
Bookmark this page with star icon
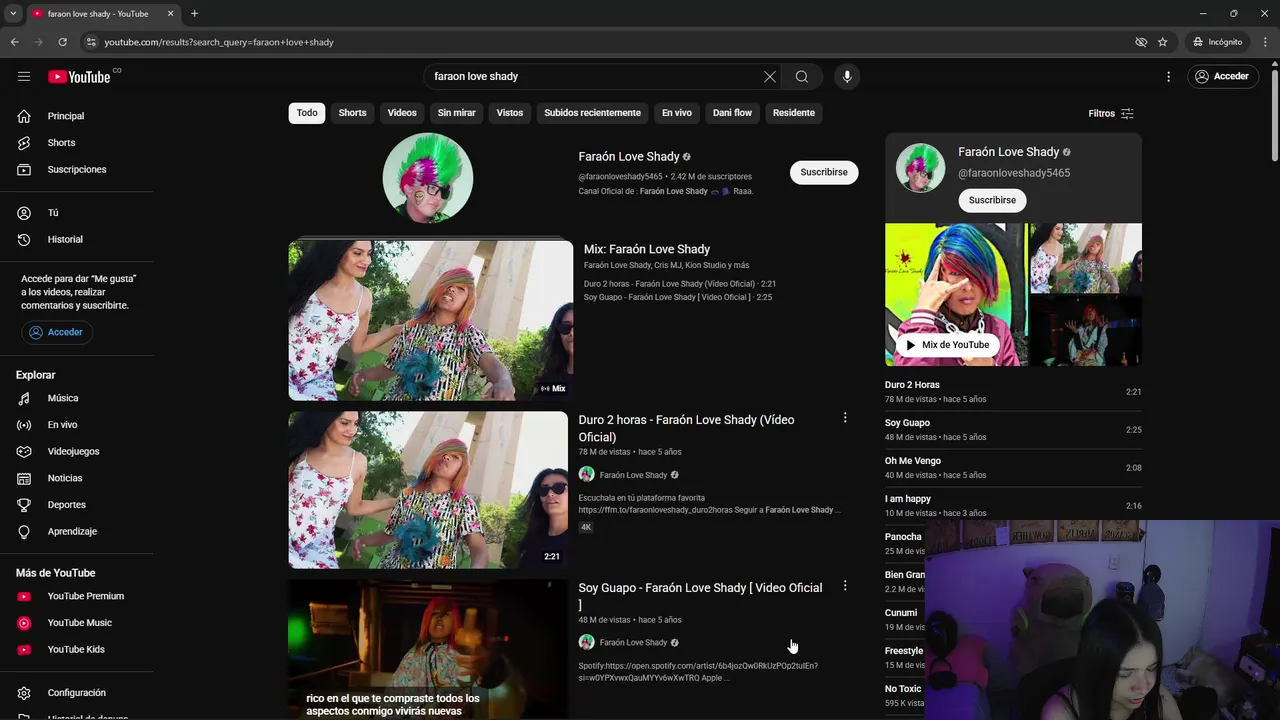(1162, 42)
